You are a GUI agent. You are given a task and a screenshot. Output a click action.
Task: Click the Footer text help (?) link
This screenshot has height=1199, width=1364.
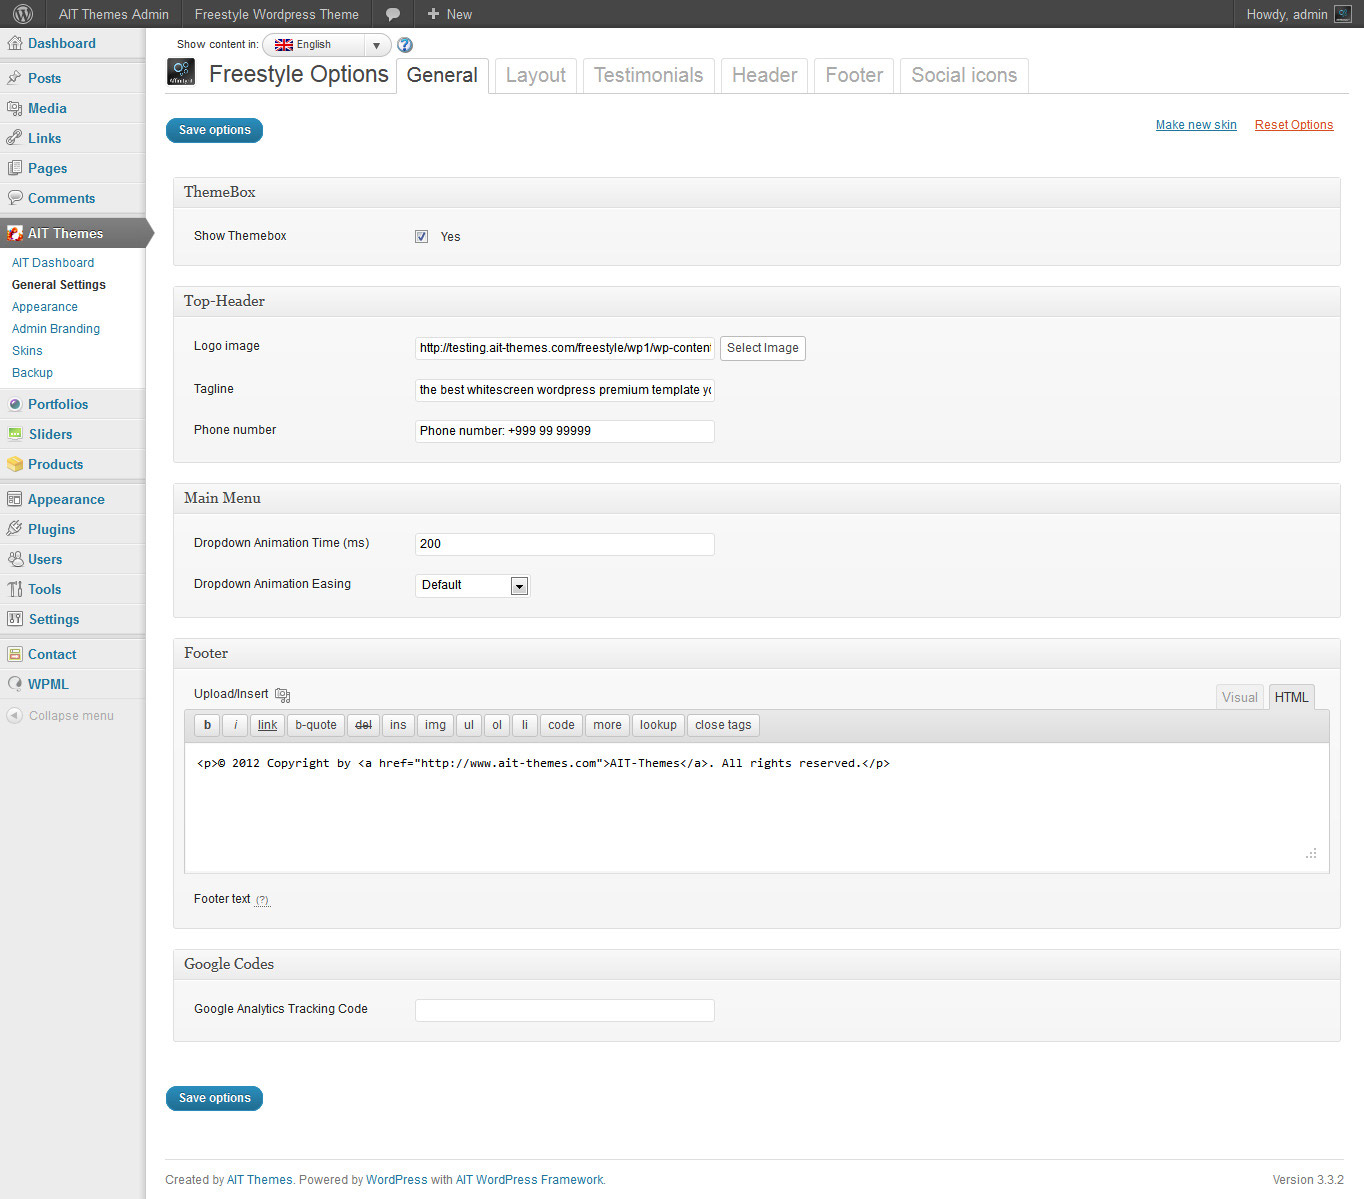(x=262, y=900)
